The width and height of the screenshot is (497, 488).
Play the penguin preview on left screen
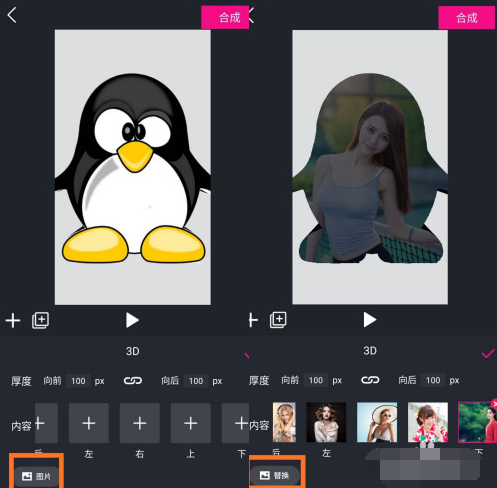[x=132, y=320]
